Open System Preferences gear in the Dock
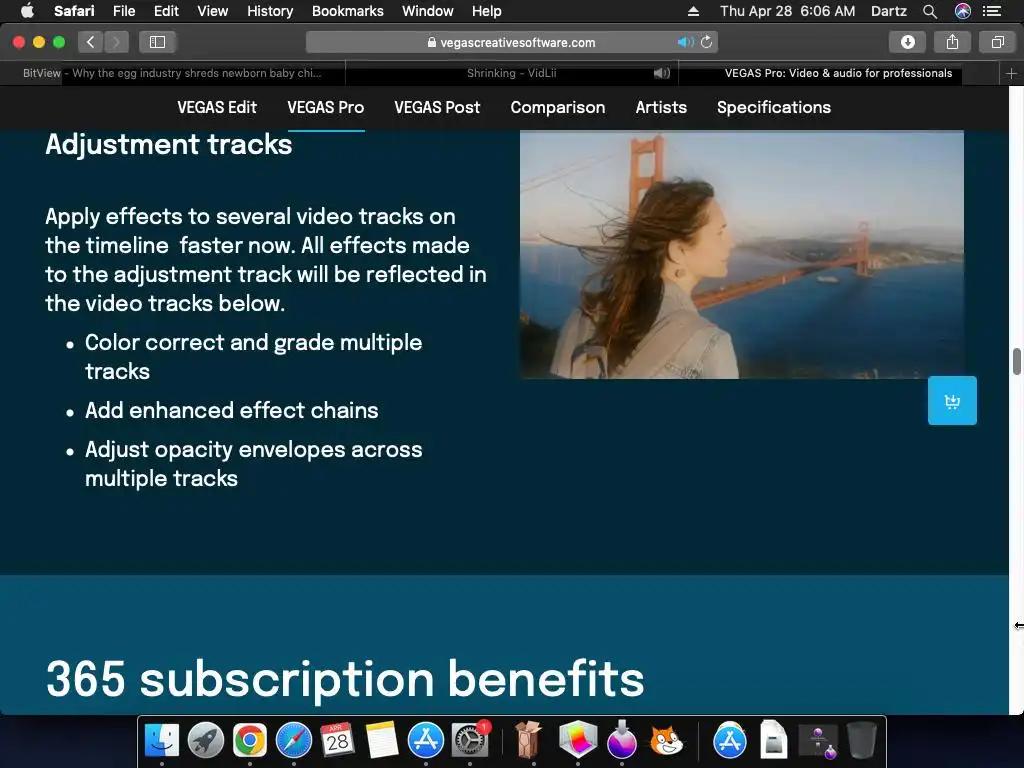1024x768 pixels. 470,740
